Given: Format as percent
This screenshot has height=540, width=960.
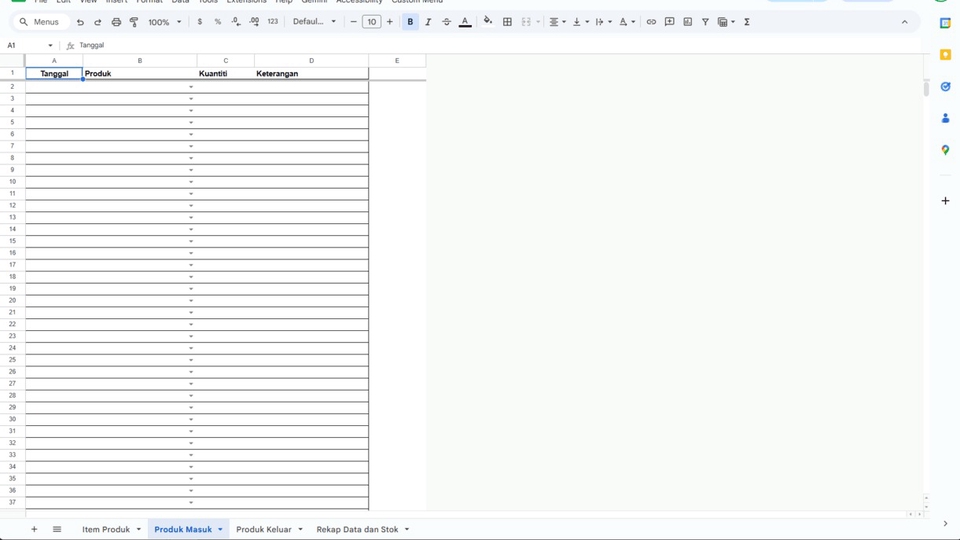Looking at the screenshot, I should click(217, 22).
